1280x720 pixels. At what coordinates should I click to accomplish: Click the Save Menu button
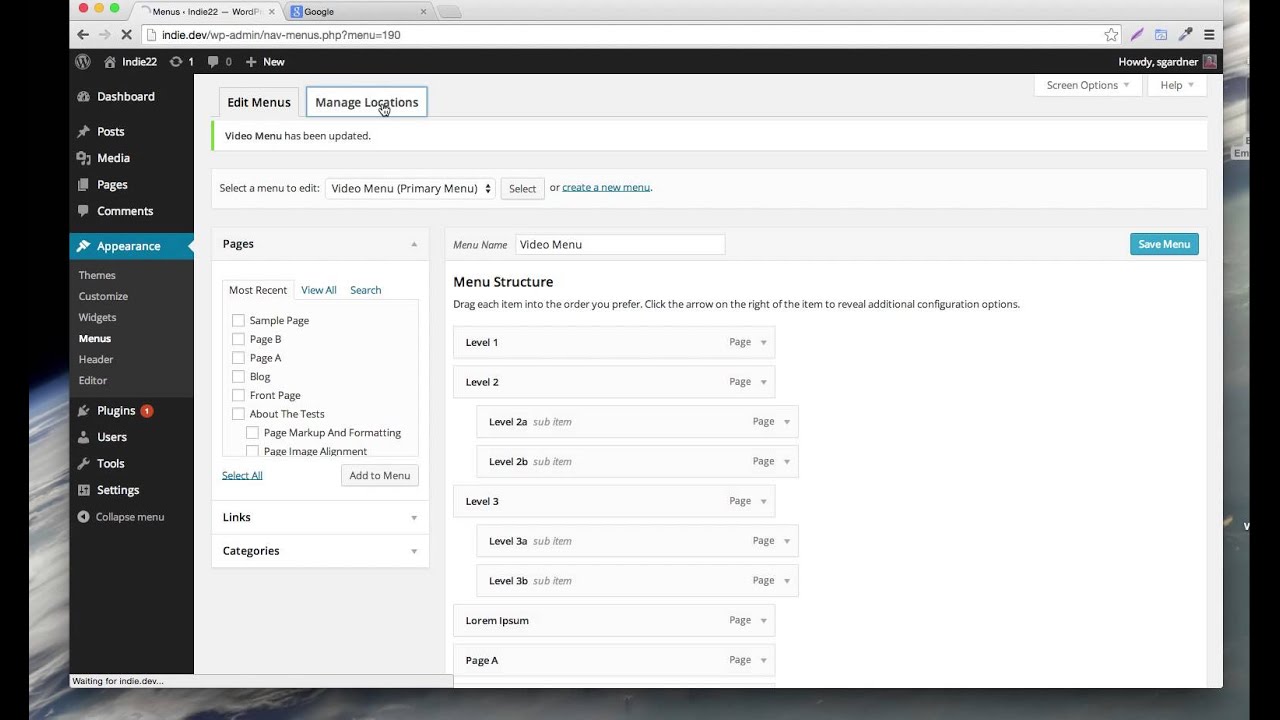(x=1164, y=244)
